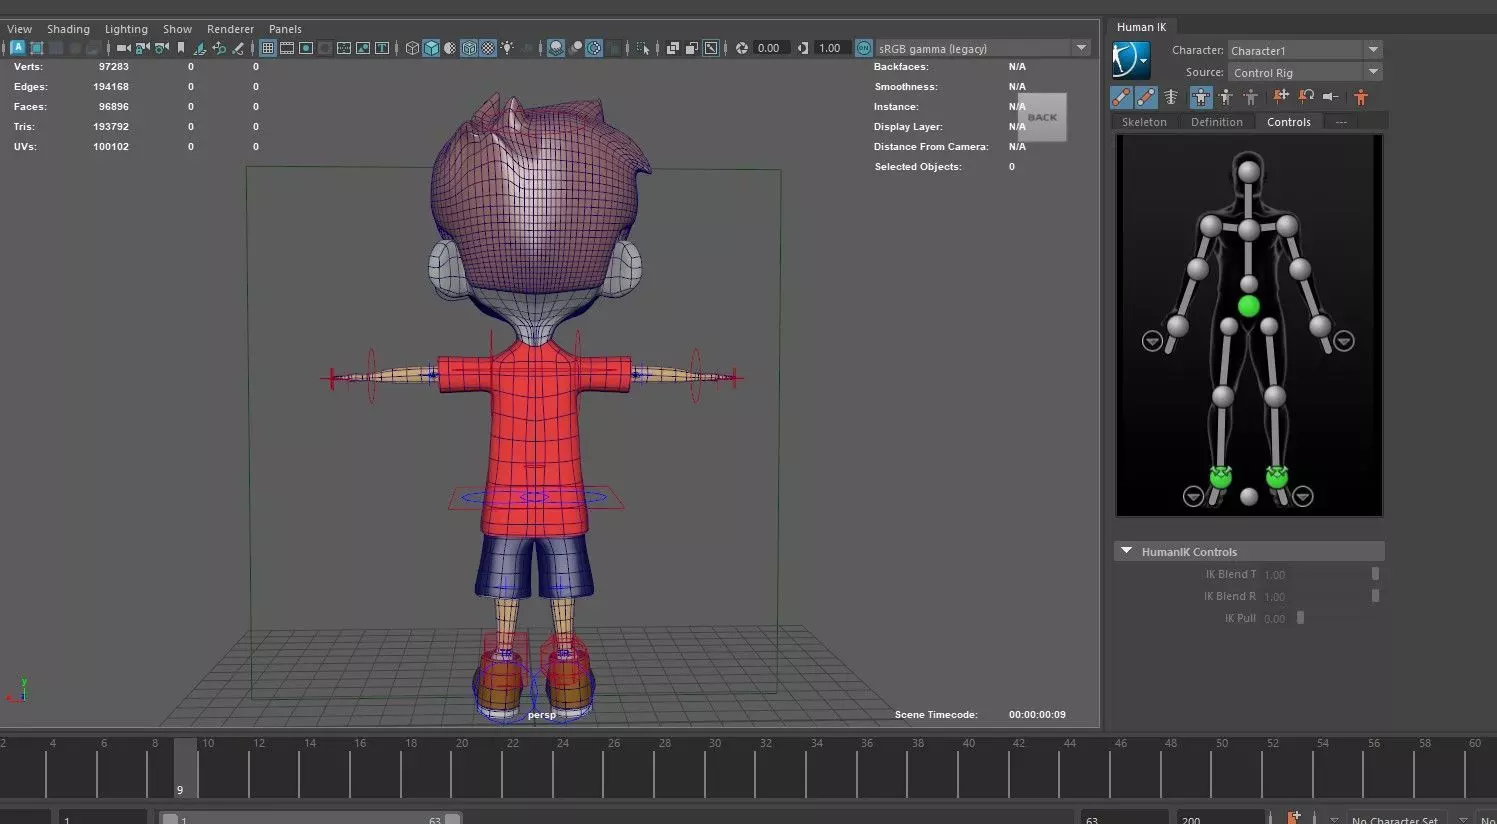Image resolution: width=1497 pixels, height=824 pixels.
Task: Click the Release all pinning icon
Action: click(1331, 96)
